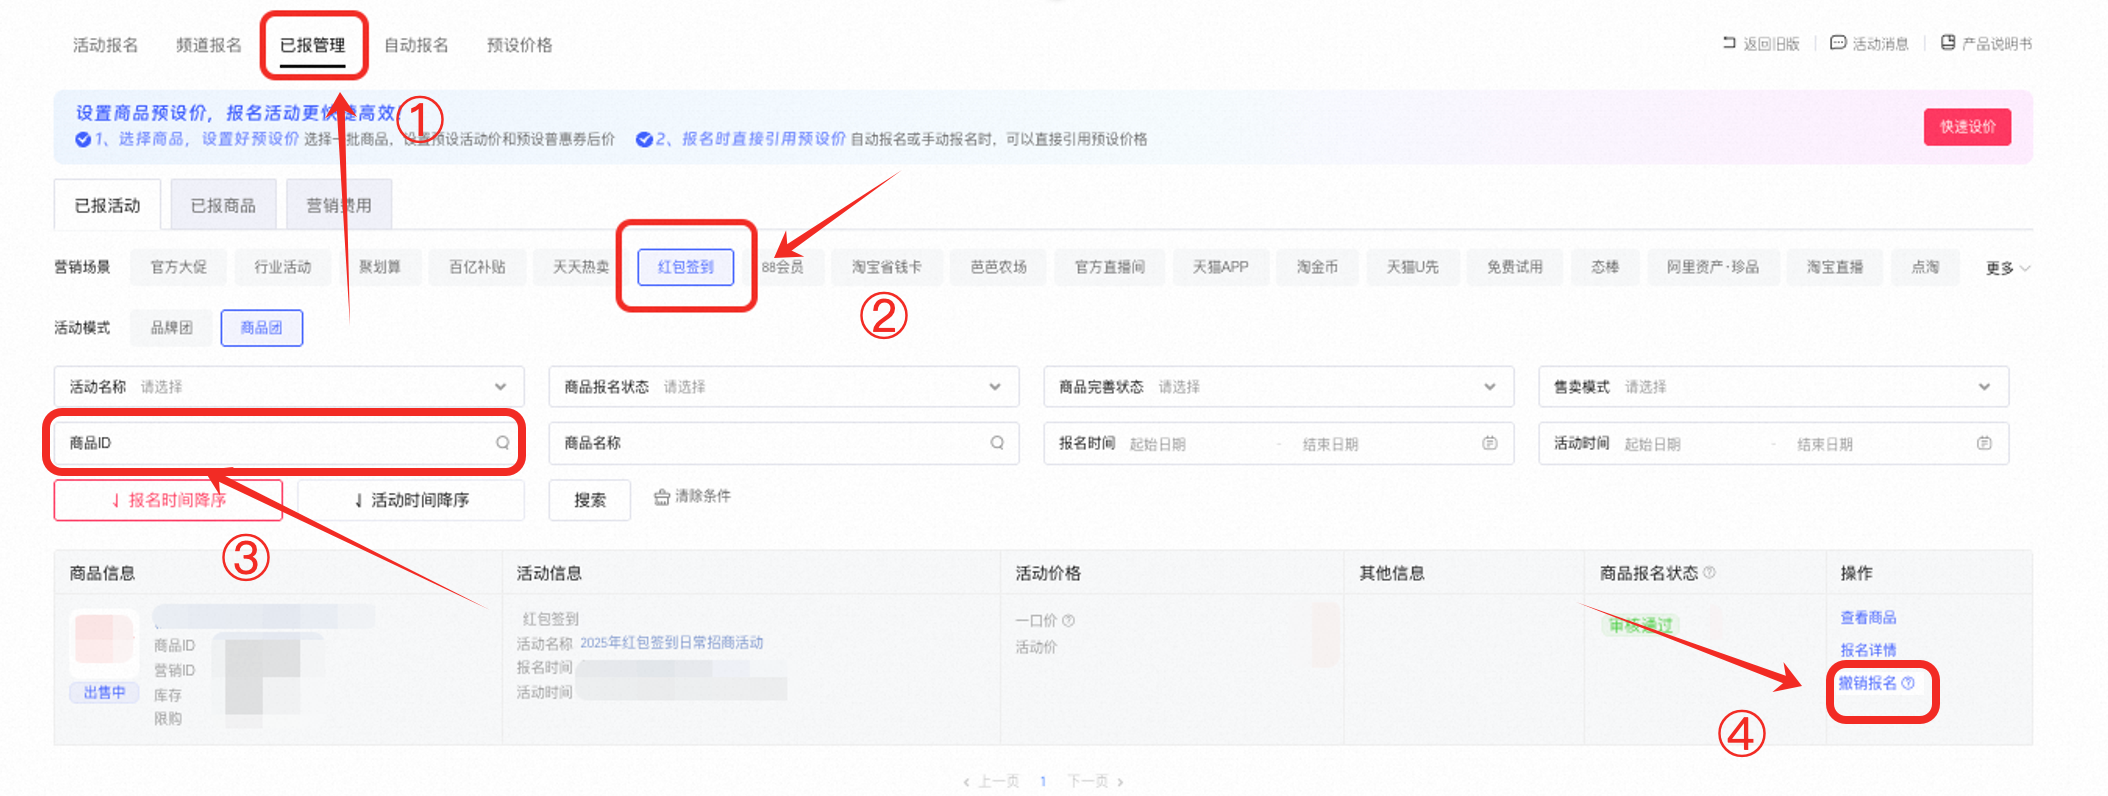Filter scene by 百亿补贴
Viewport: 2108px width, 796px height.
pos(477,267)
